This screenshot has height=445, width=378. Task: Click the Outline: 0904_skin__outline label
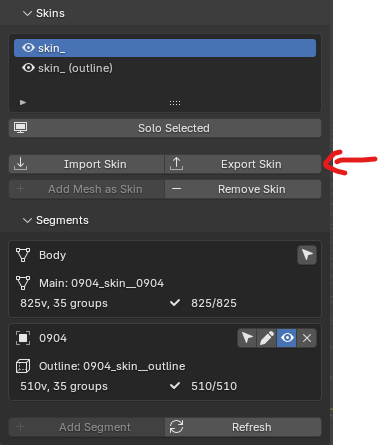coord(112,366)
